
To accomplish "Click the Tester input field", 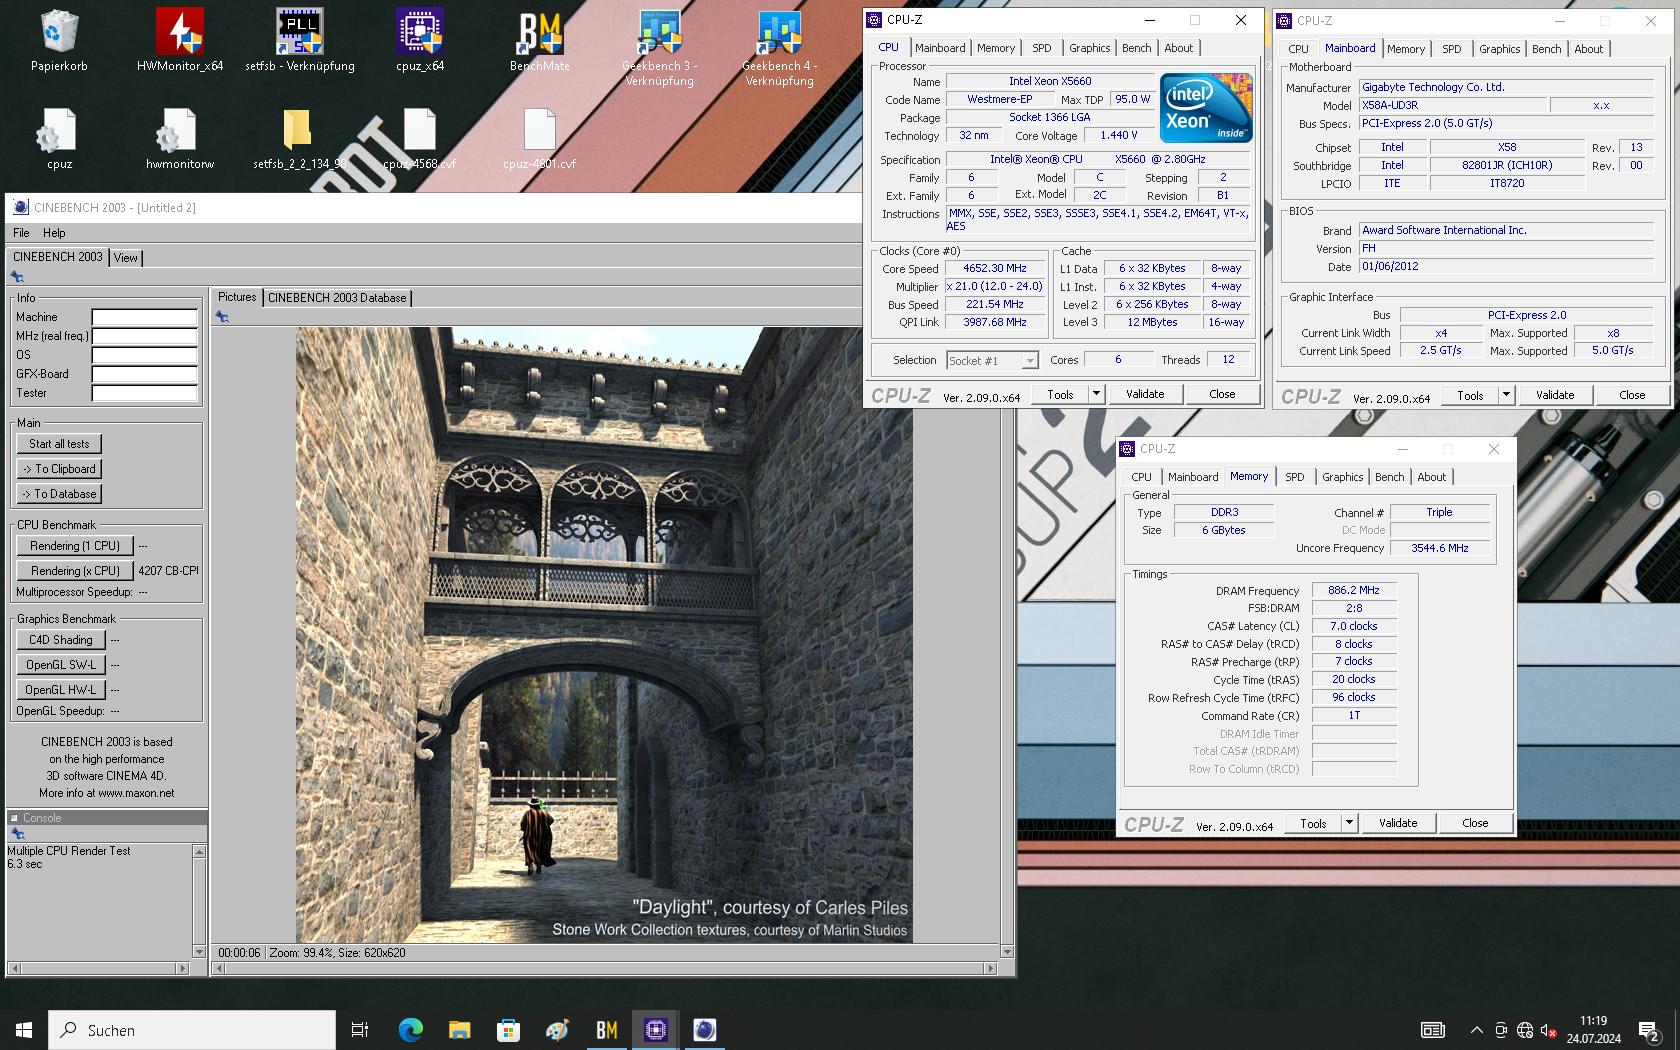I will (145, 394).
